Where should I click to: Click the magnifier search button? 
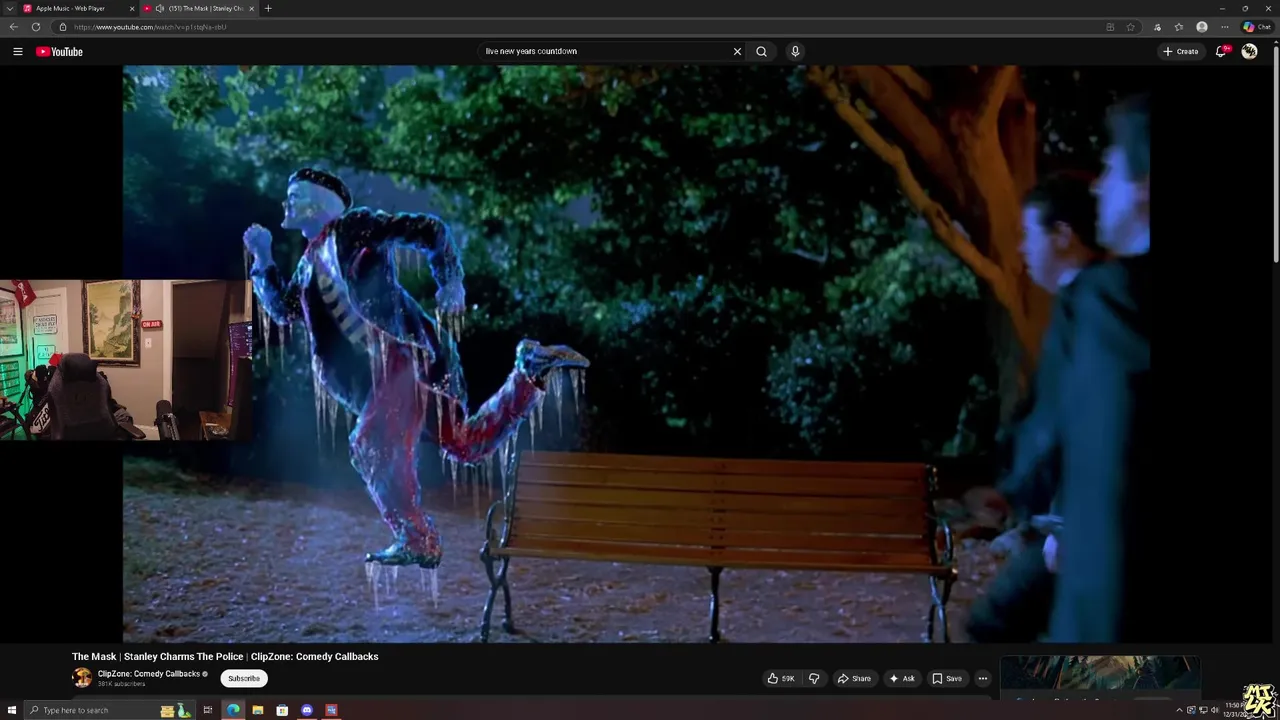tap(761, 51)
